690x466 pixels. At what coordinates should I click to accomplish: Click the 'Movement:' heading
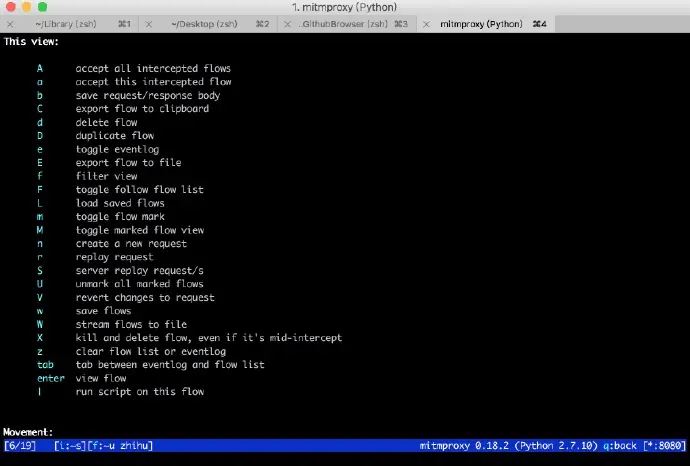(28, 432)
